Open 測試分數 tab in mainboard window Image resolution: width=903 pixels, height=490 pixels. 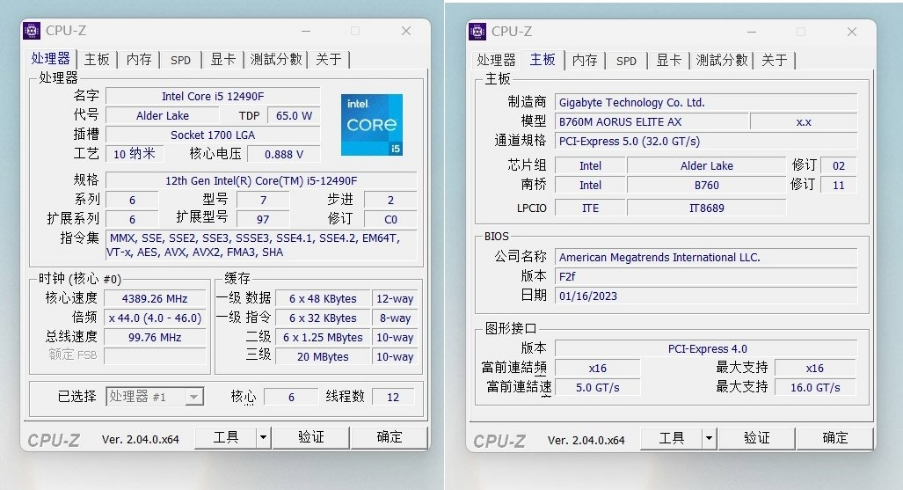coord(721,60)
